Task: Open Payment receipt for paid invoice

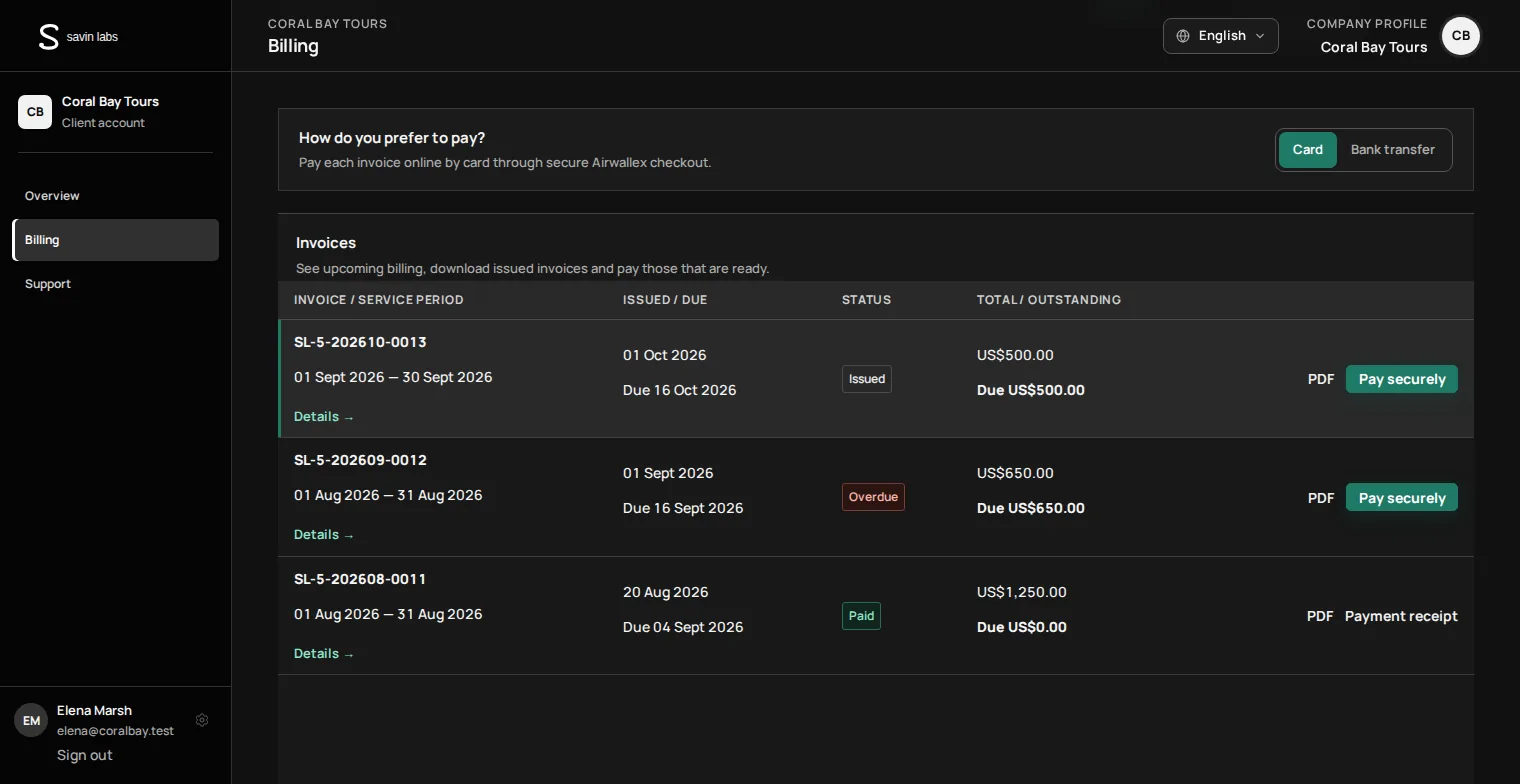Action: click(x=1401, y=616)
